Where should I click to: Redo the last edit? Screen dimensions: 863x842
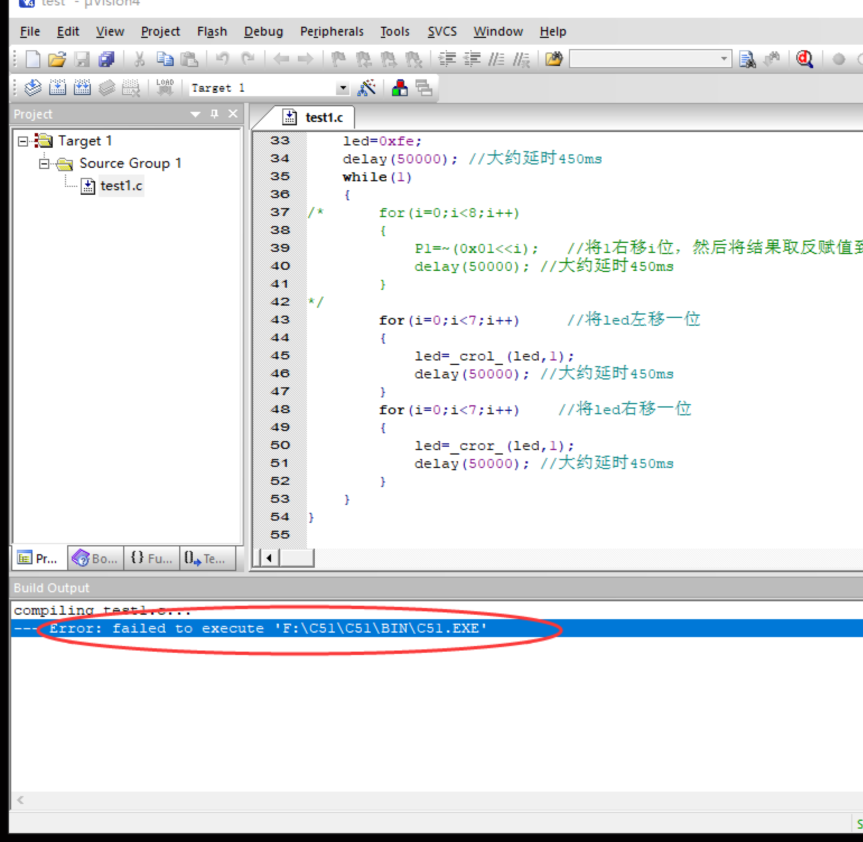pos(248,58)
